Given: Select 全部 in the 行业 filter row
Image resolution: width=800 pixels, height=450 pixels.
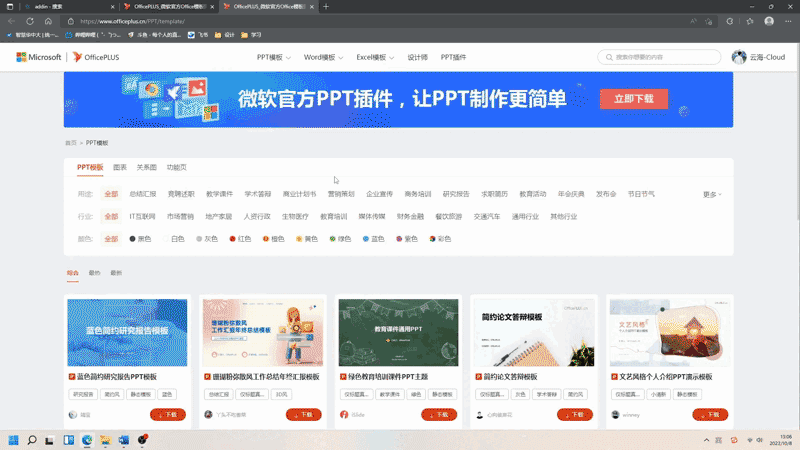Looking at the screenshot, I should [x=111, y=216].
